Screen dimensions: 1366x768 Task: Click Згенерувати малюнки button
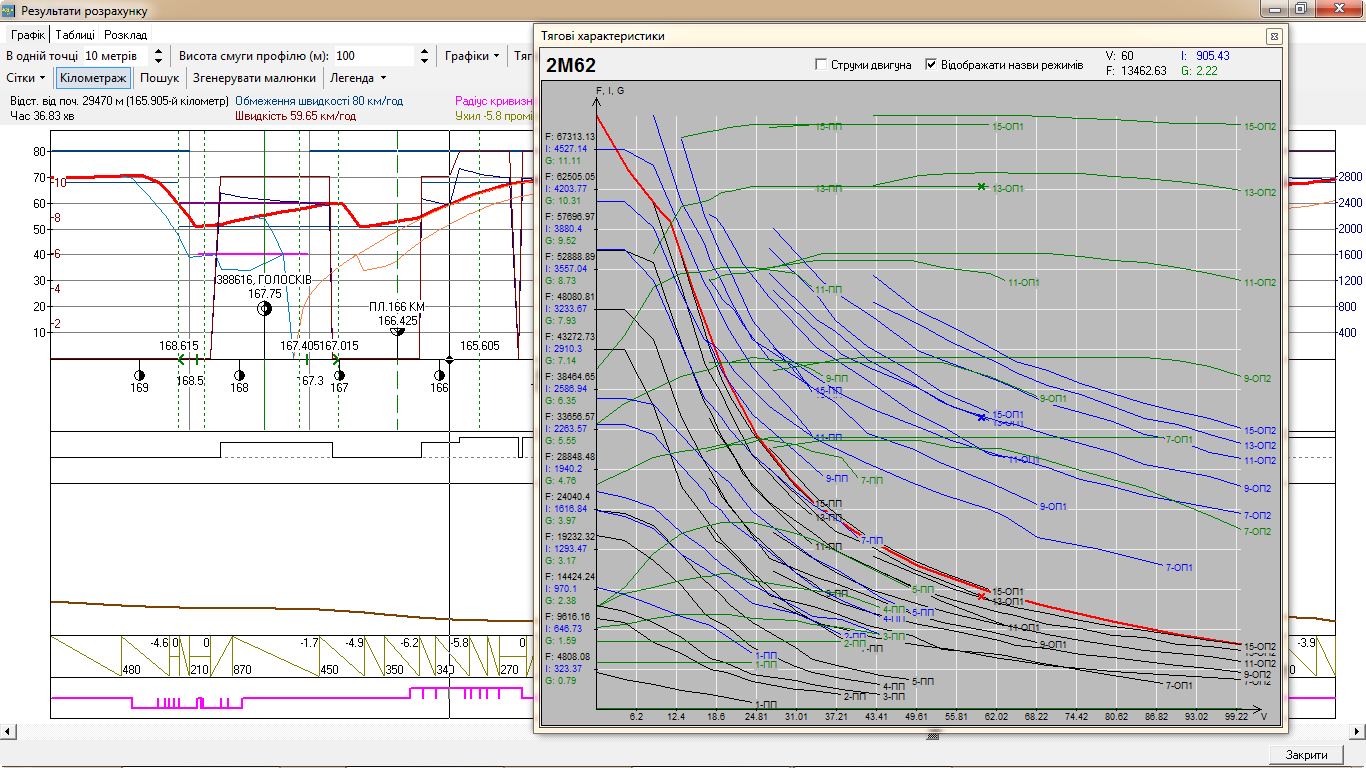click(x=254, y=78)
